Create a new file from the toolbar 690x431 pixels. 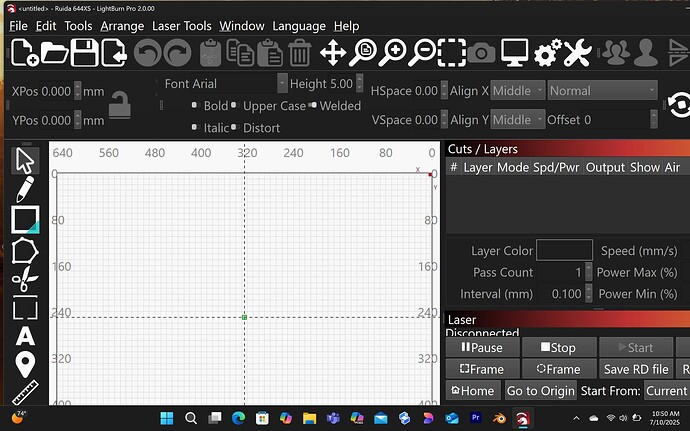tap(24, 53)
